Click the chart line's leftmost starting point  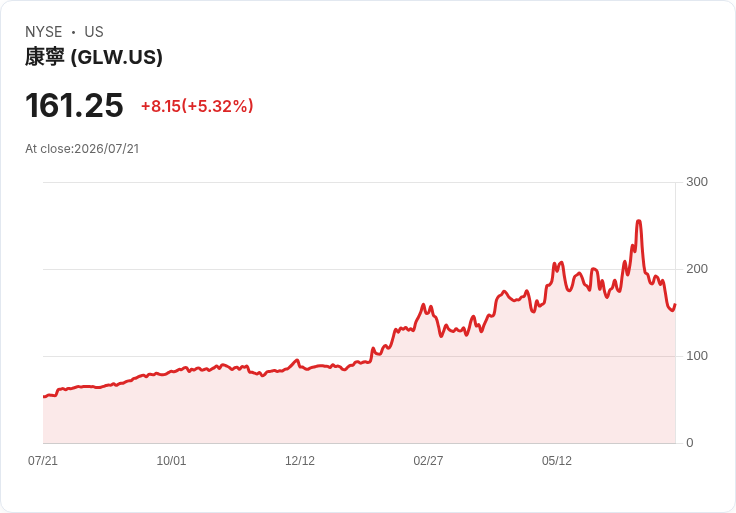44,397
